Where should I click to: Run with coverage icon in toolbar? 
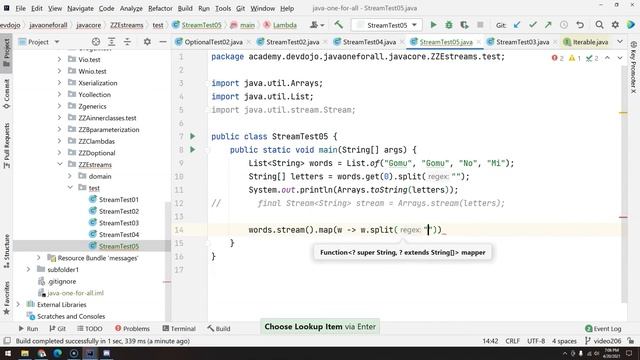pos(464,25)
